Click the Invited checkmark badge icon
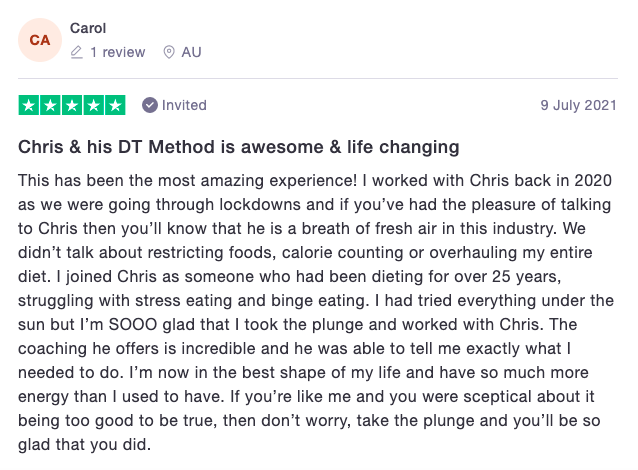 pyautogui.click(x=150, y=105)
